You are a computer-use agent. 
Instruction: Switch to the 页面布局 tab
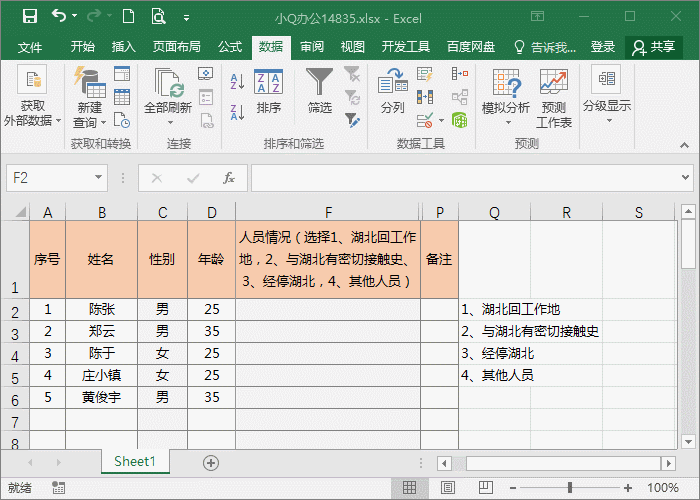(177, 47)
